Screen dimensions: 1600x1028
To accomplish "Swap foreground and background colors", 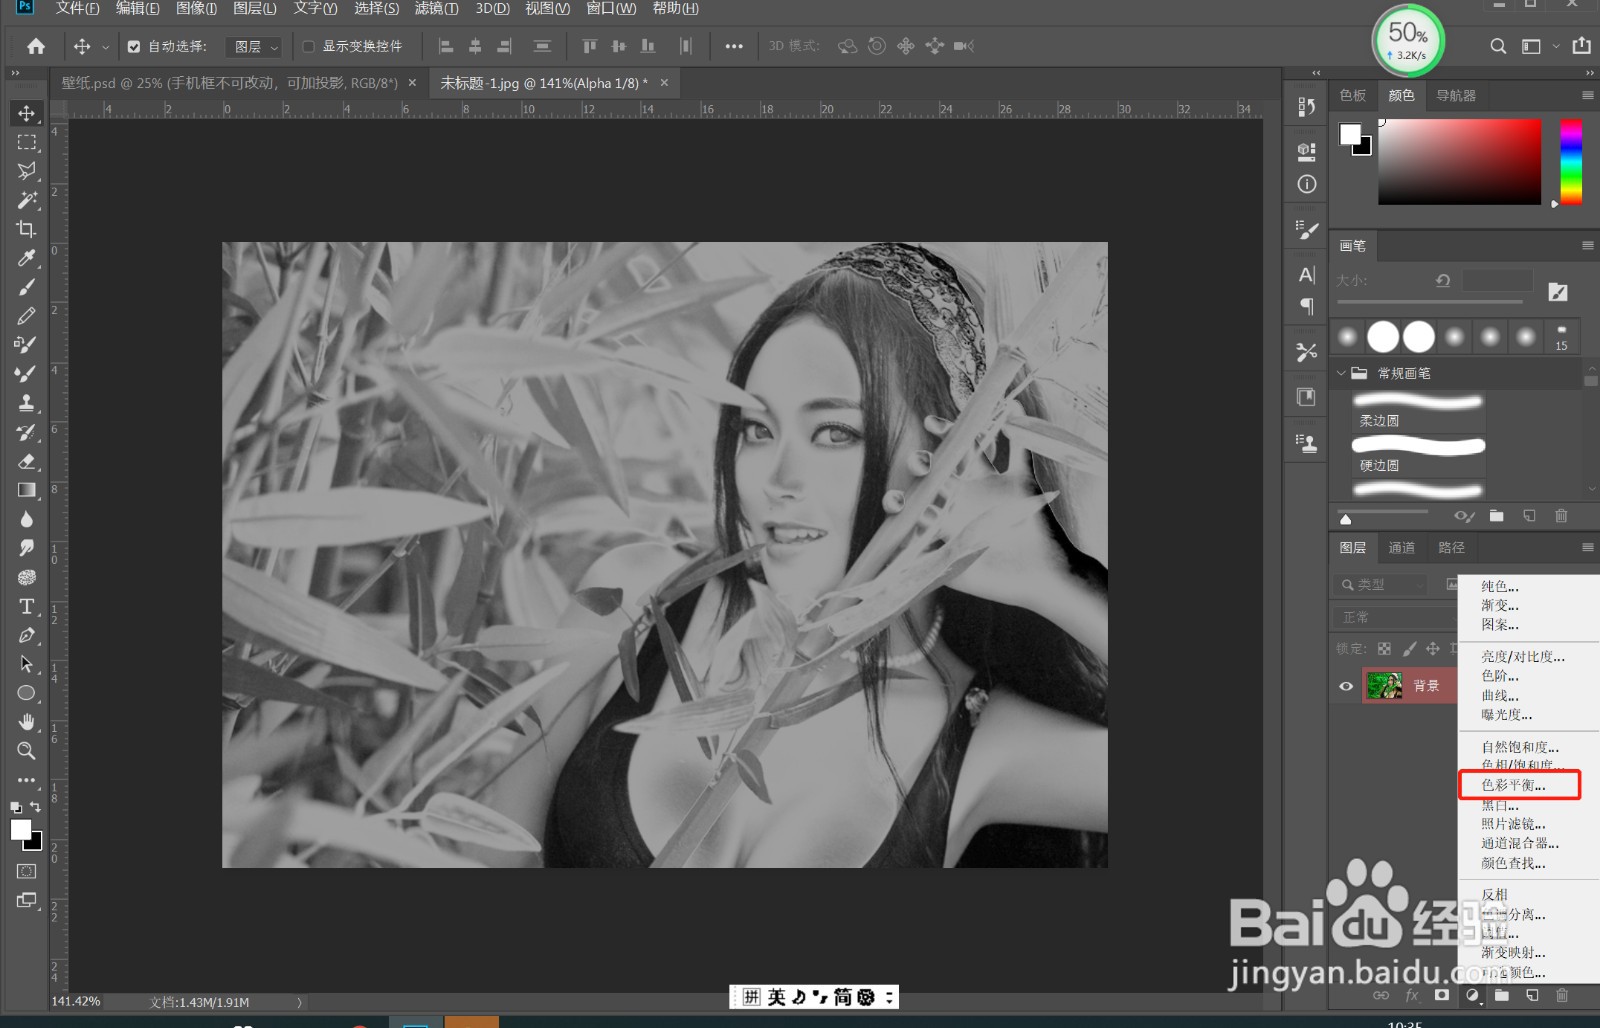I will [36, 807].
